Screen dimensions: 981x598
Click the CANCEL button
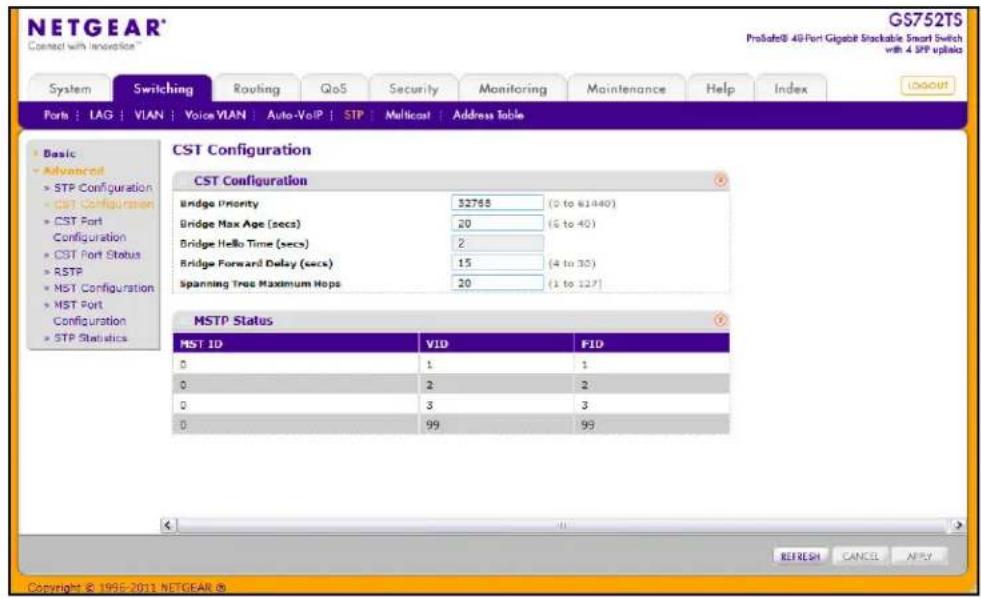[860, 556]
